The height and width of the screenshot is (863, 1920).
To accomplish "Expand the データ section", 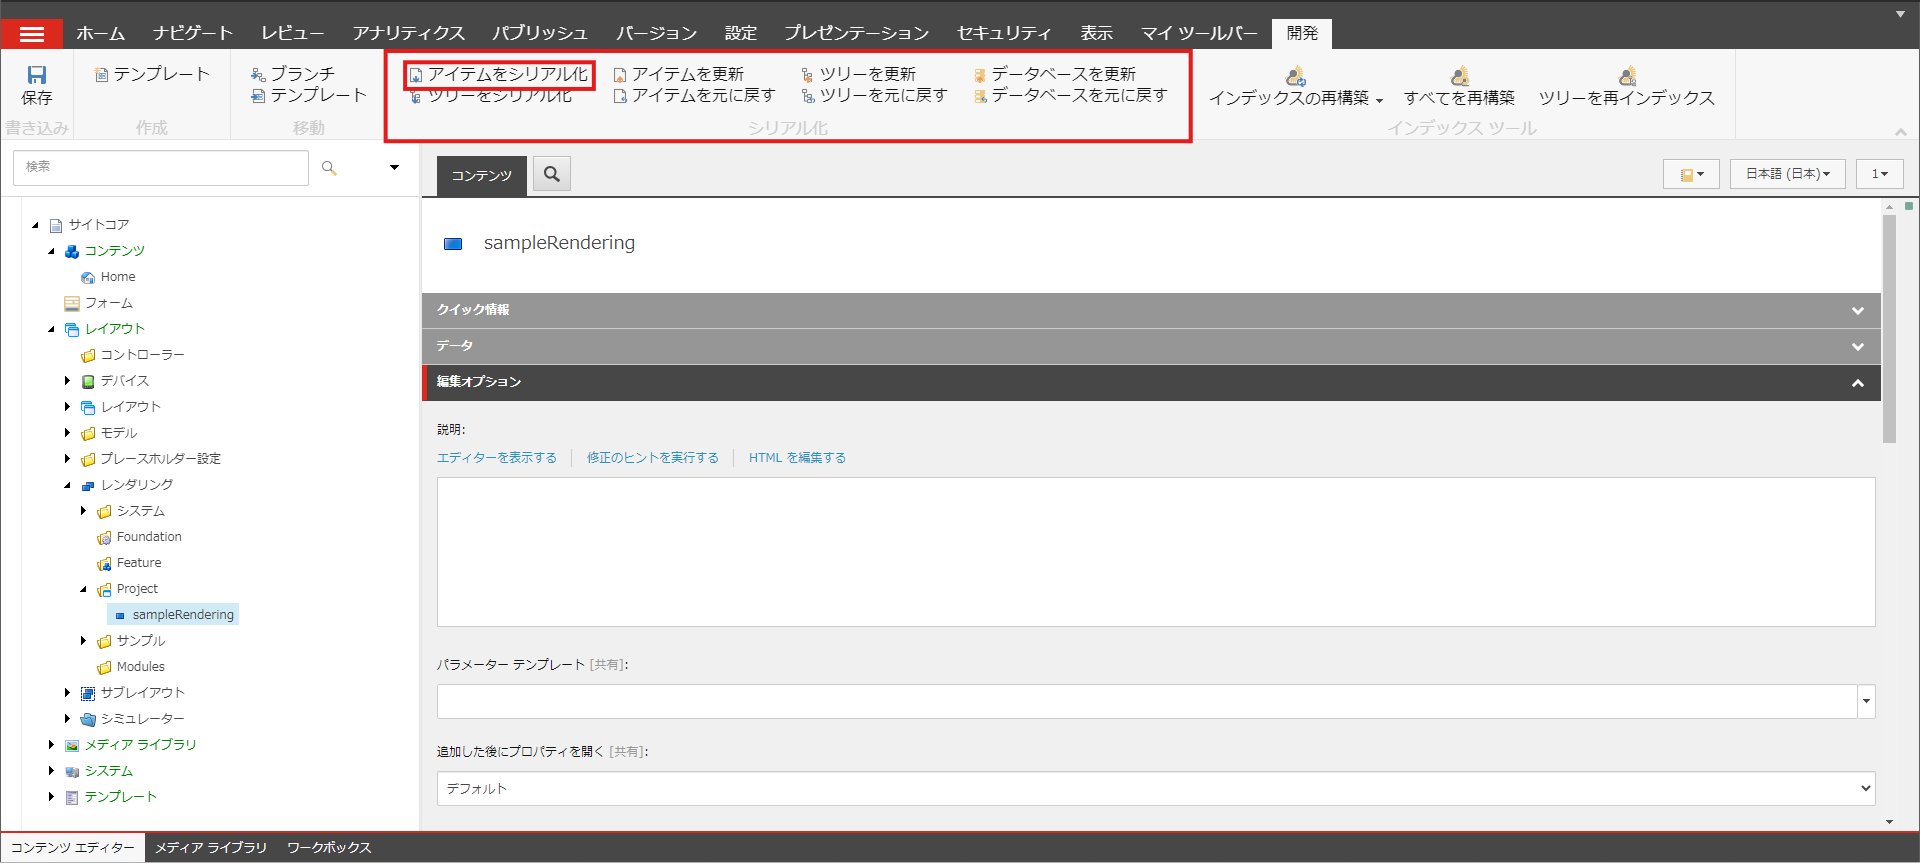I will [1151, 346].
